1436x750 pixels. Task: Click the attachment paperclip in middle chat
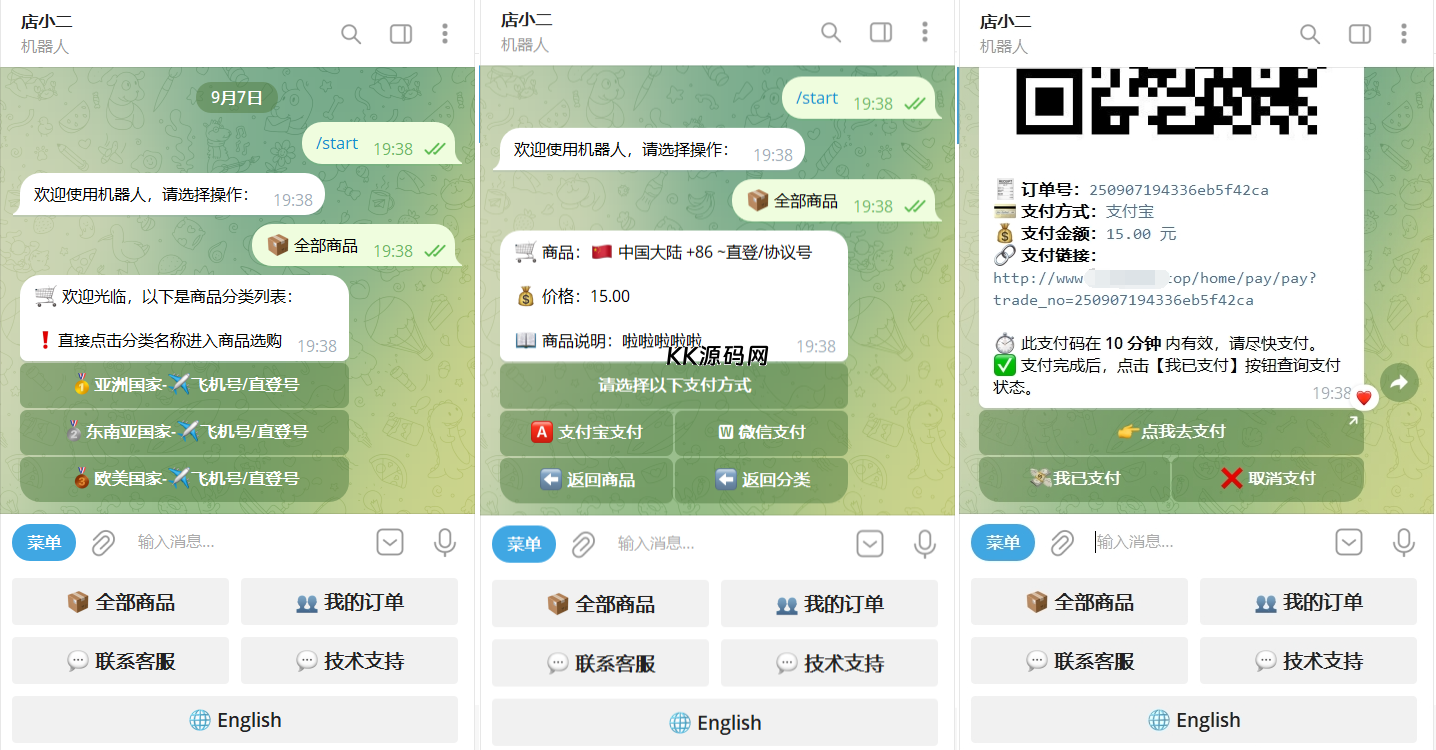(x=583, y=544)
